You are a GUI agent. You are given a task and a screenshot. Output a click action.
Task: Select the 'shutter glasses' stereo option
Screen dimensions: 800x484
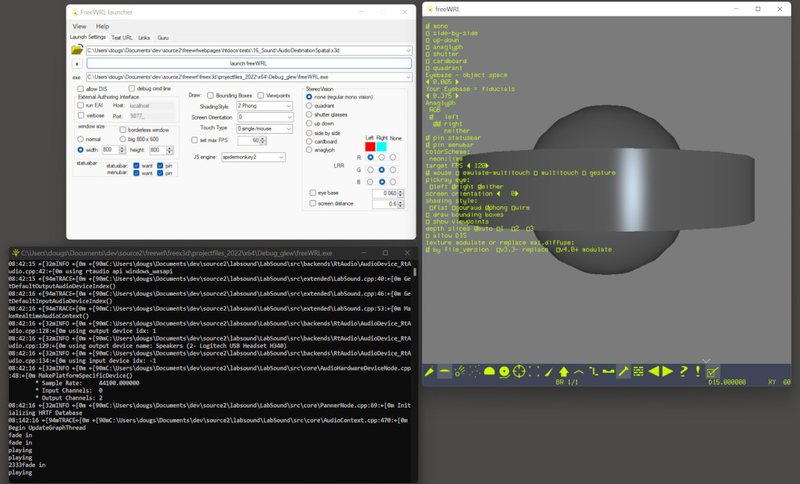[309, 114]
